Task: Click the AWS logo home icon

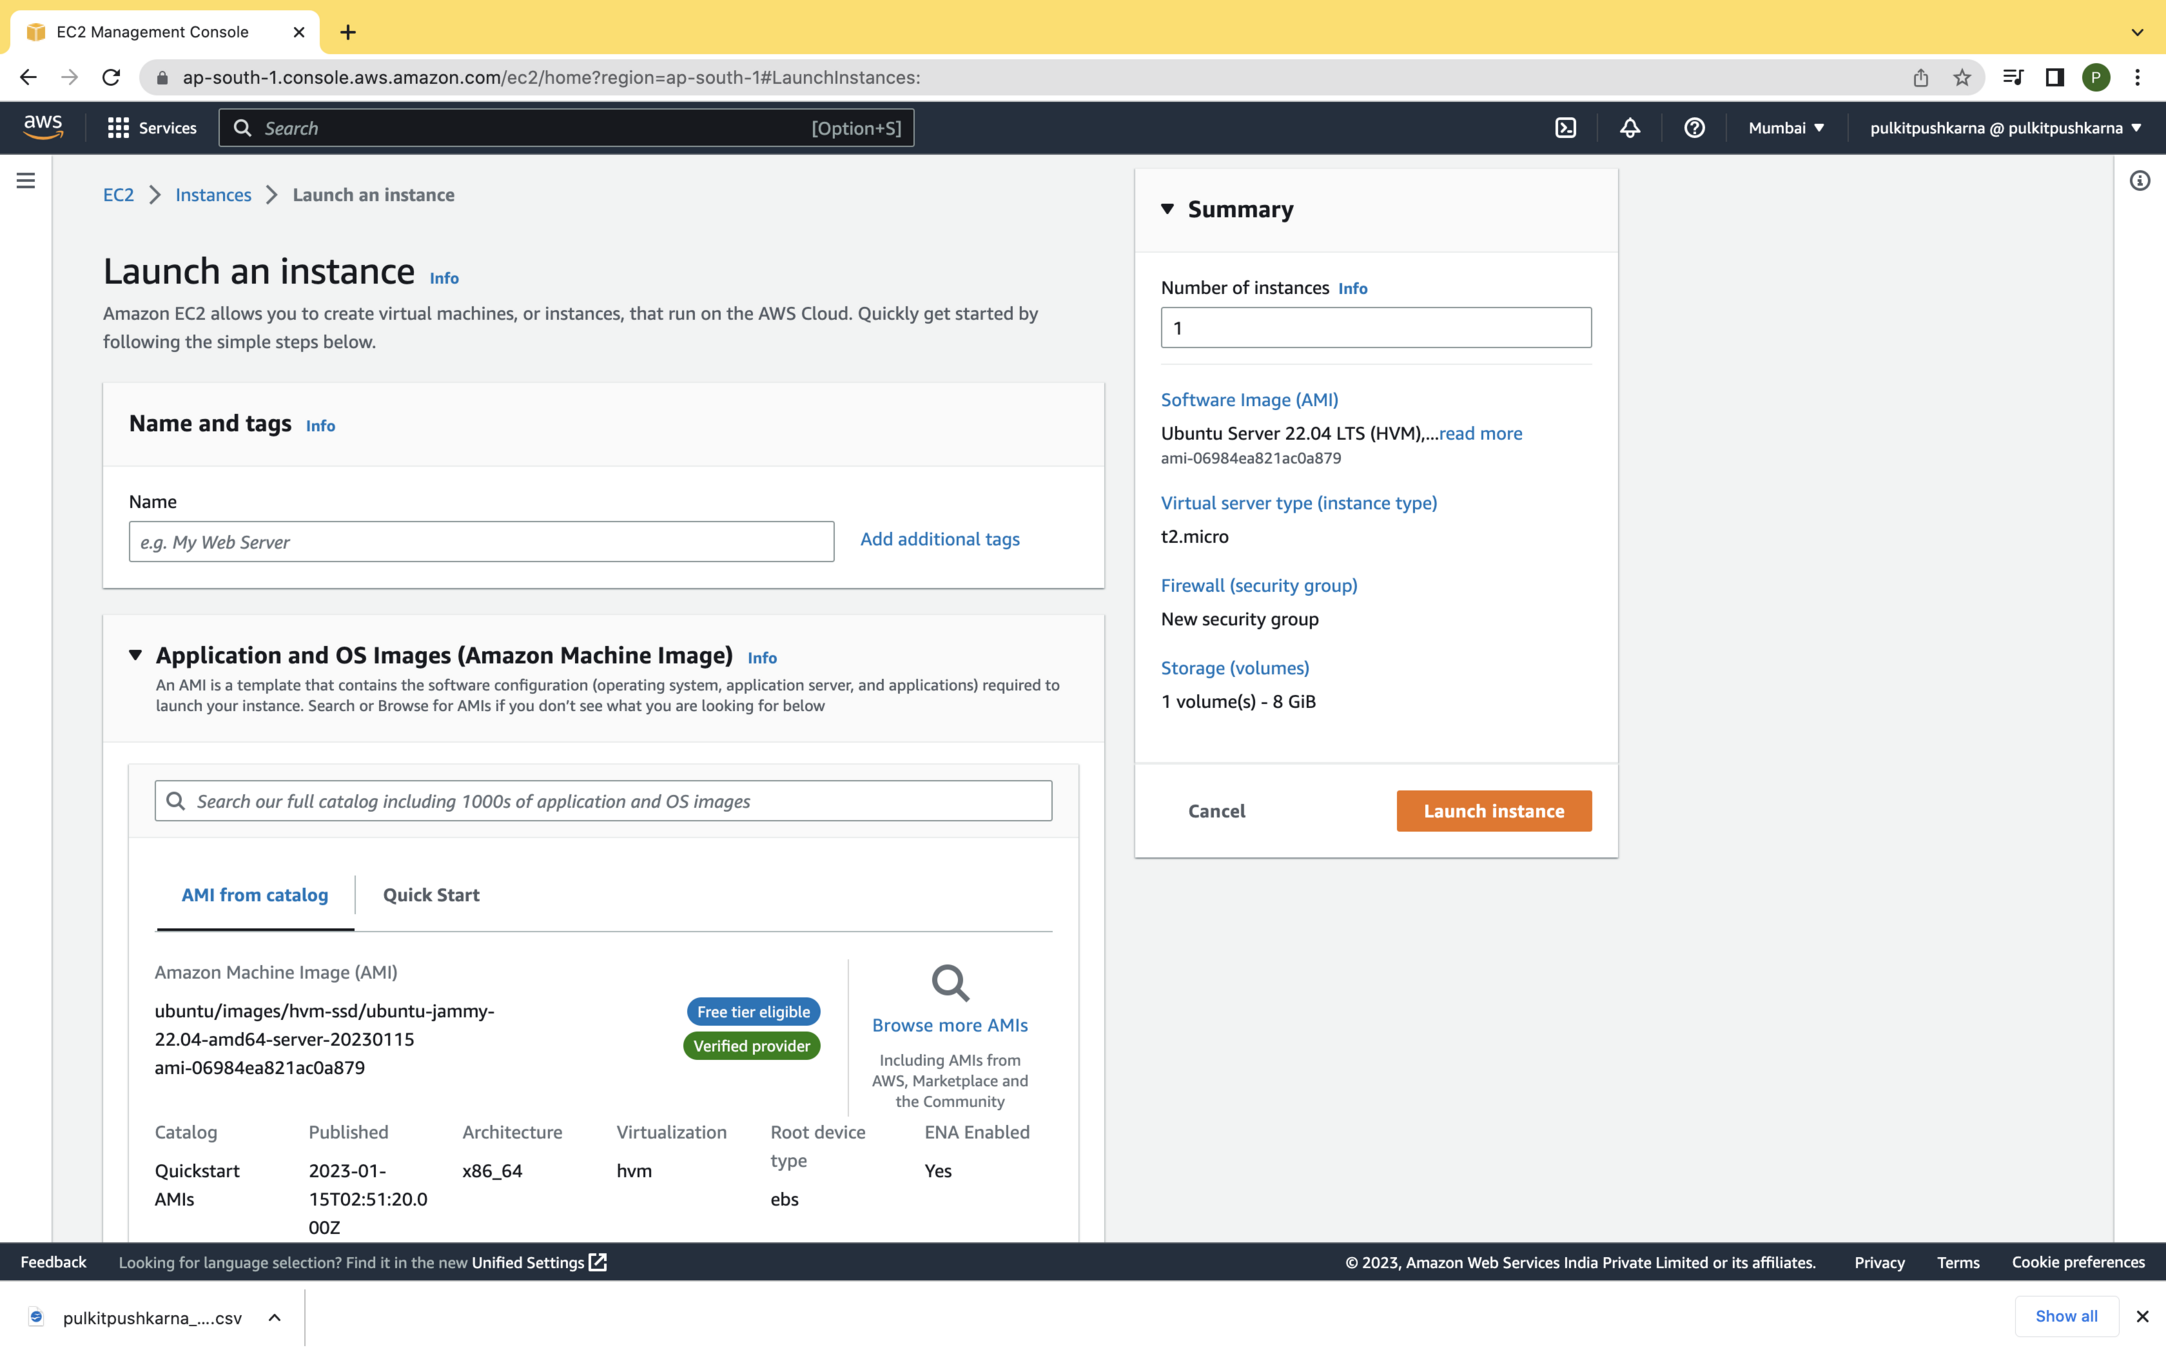Action: pos(43,127)
